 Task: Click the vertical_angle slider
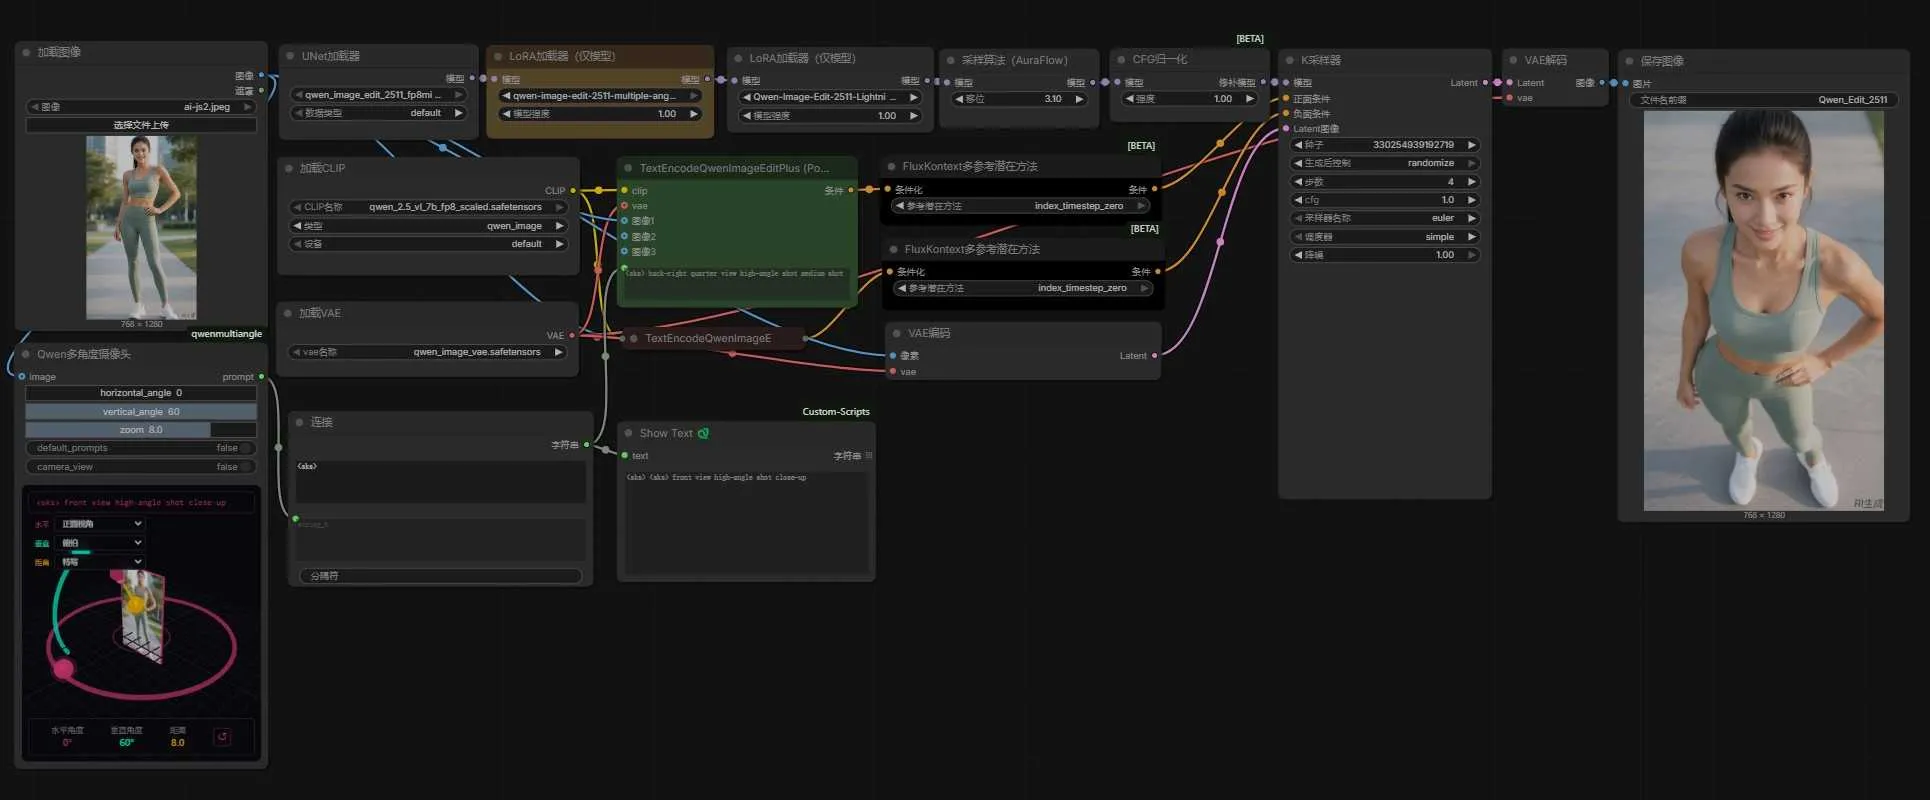point(141,411)
